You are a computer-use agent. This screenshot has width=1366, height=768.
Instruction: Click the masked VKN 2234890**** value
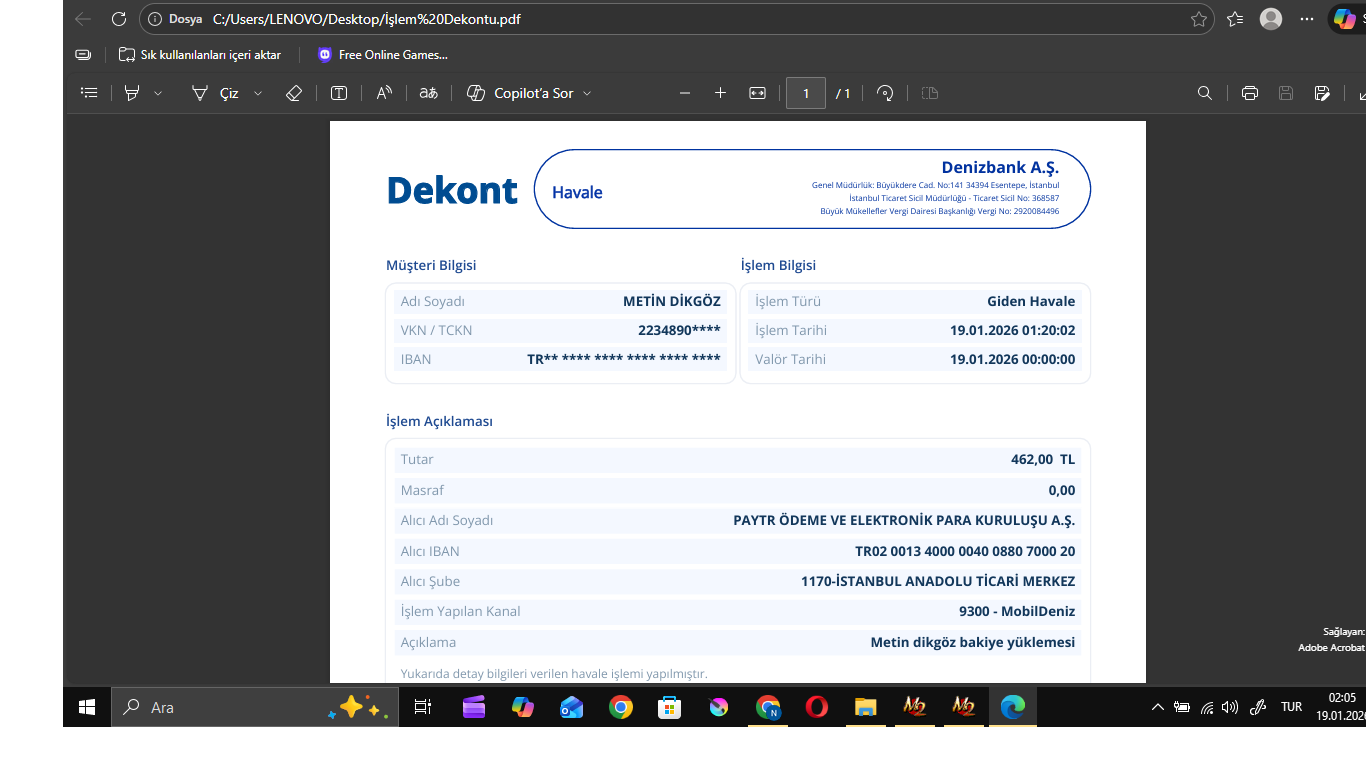pos(679,330)
